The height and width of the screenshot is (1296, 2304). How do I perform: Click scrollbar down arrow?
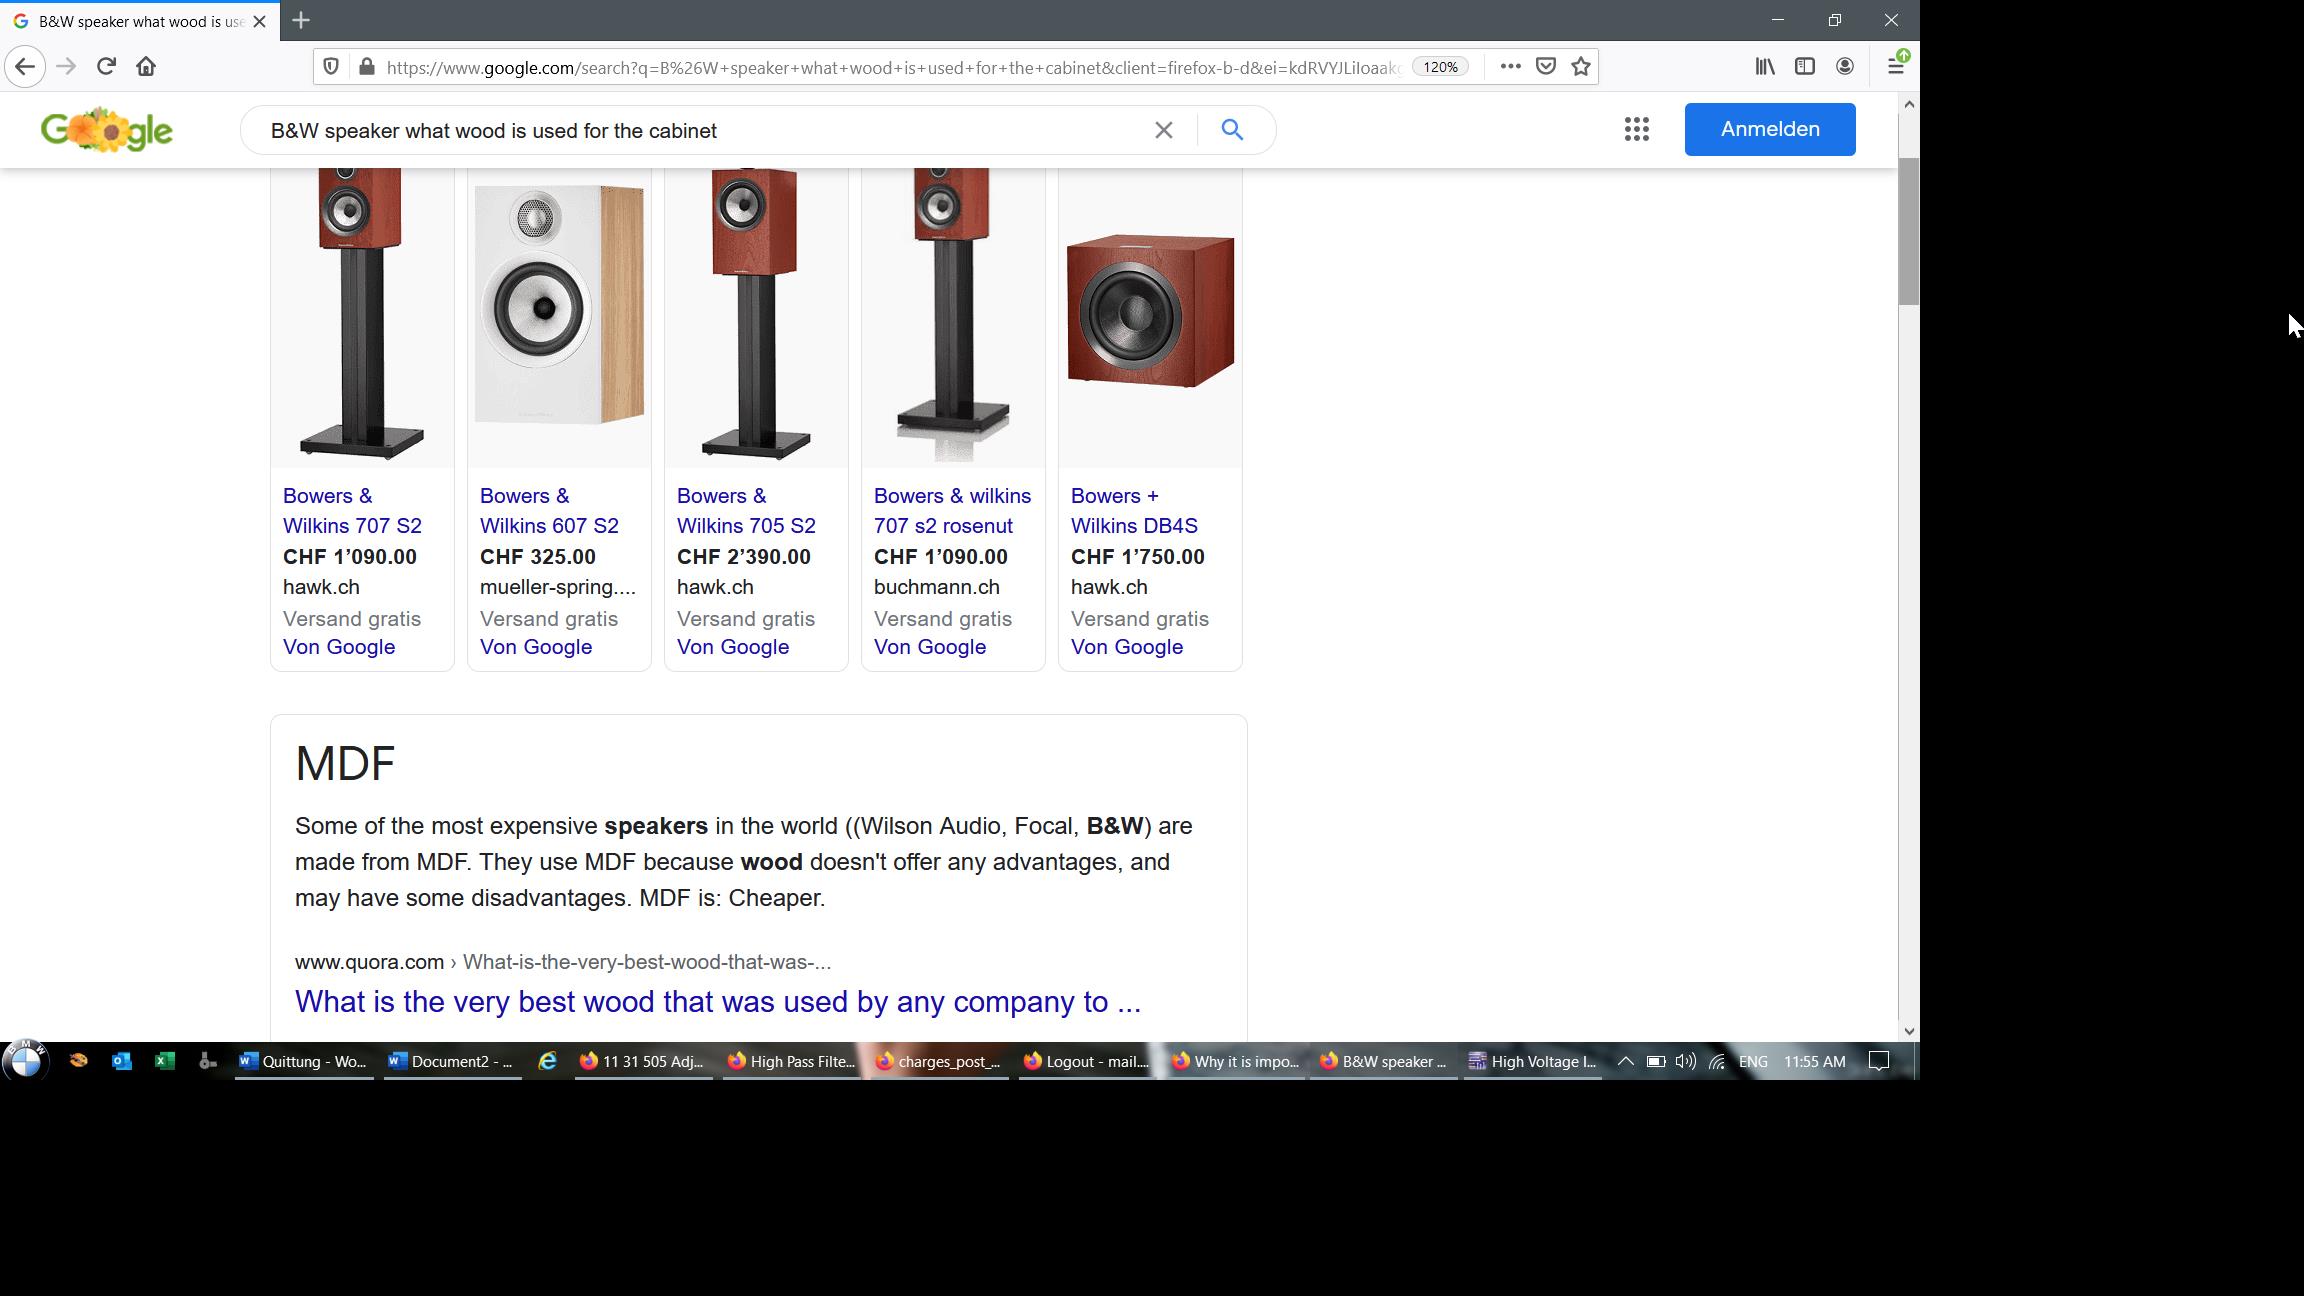click(x=1908, y=1031)
